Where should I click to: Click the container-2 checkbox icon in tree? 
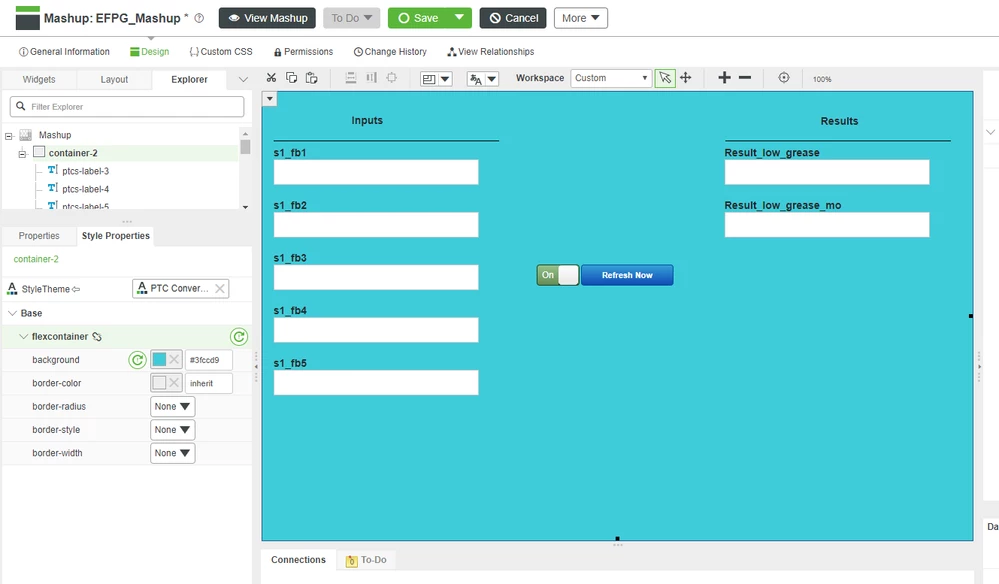tap(39, 152)
